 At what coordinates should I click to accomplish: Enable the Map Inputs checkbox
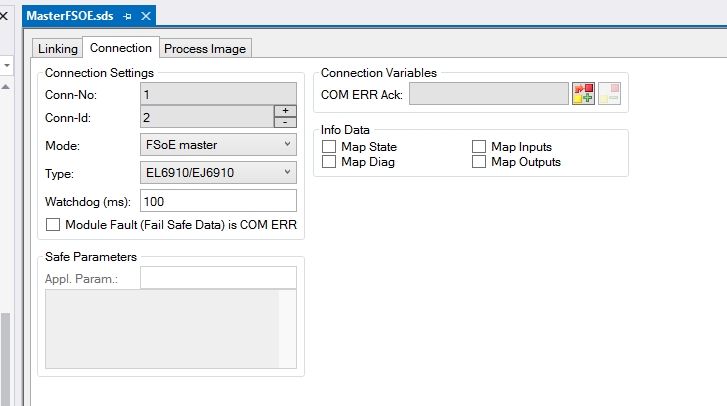[478, 147]
